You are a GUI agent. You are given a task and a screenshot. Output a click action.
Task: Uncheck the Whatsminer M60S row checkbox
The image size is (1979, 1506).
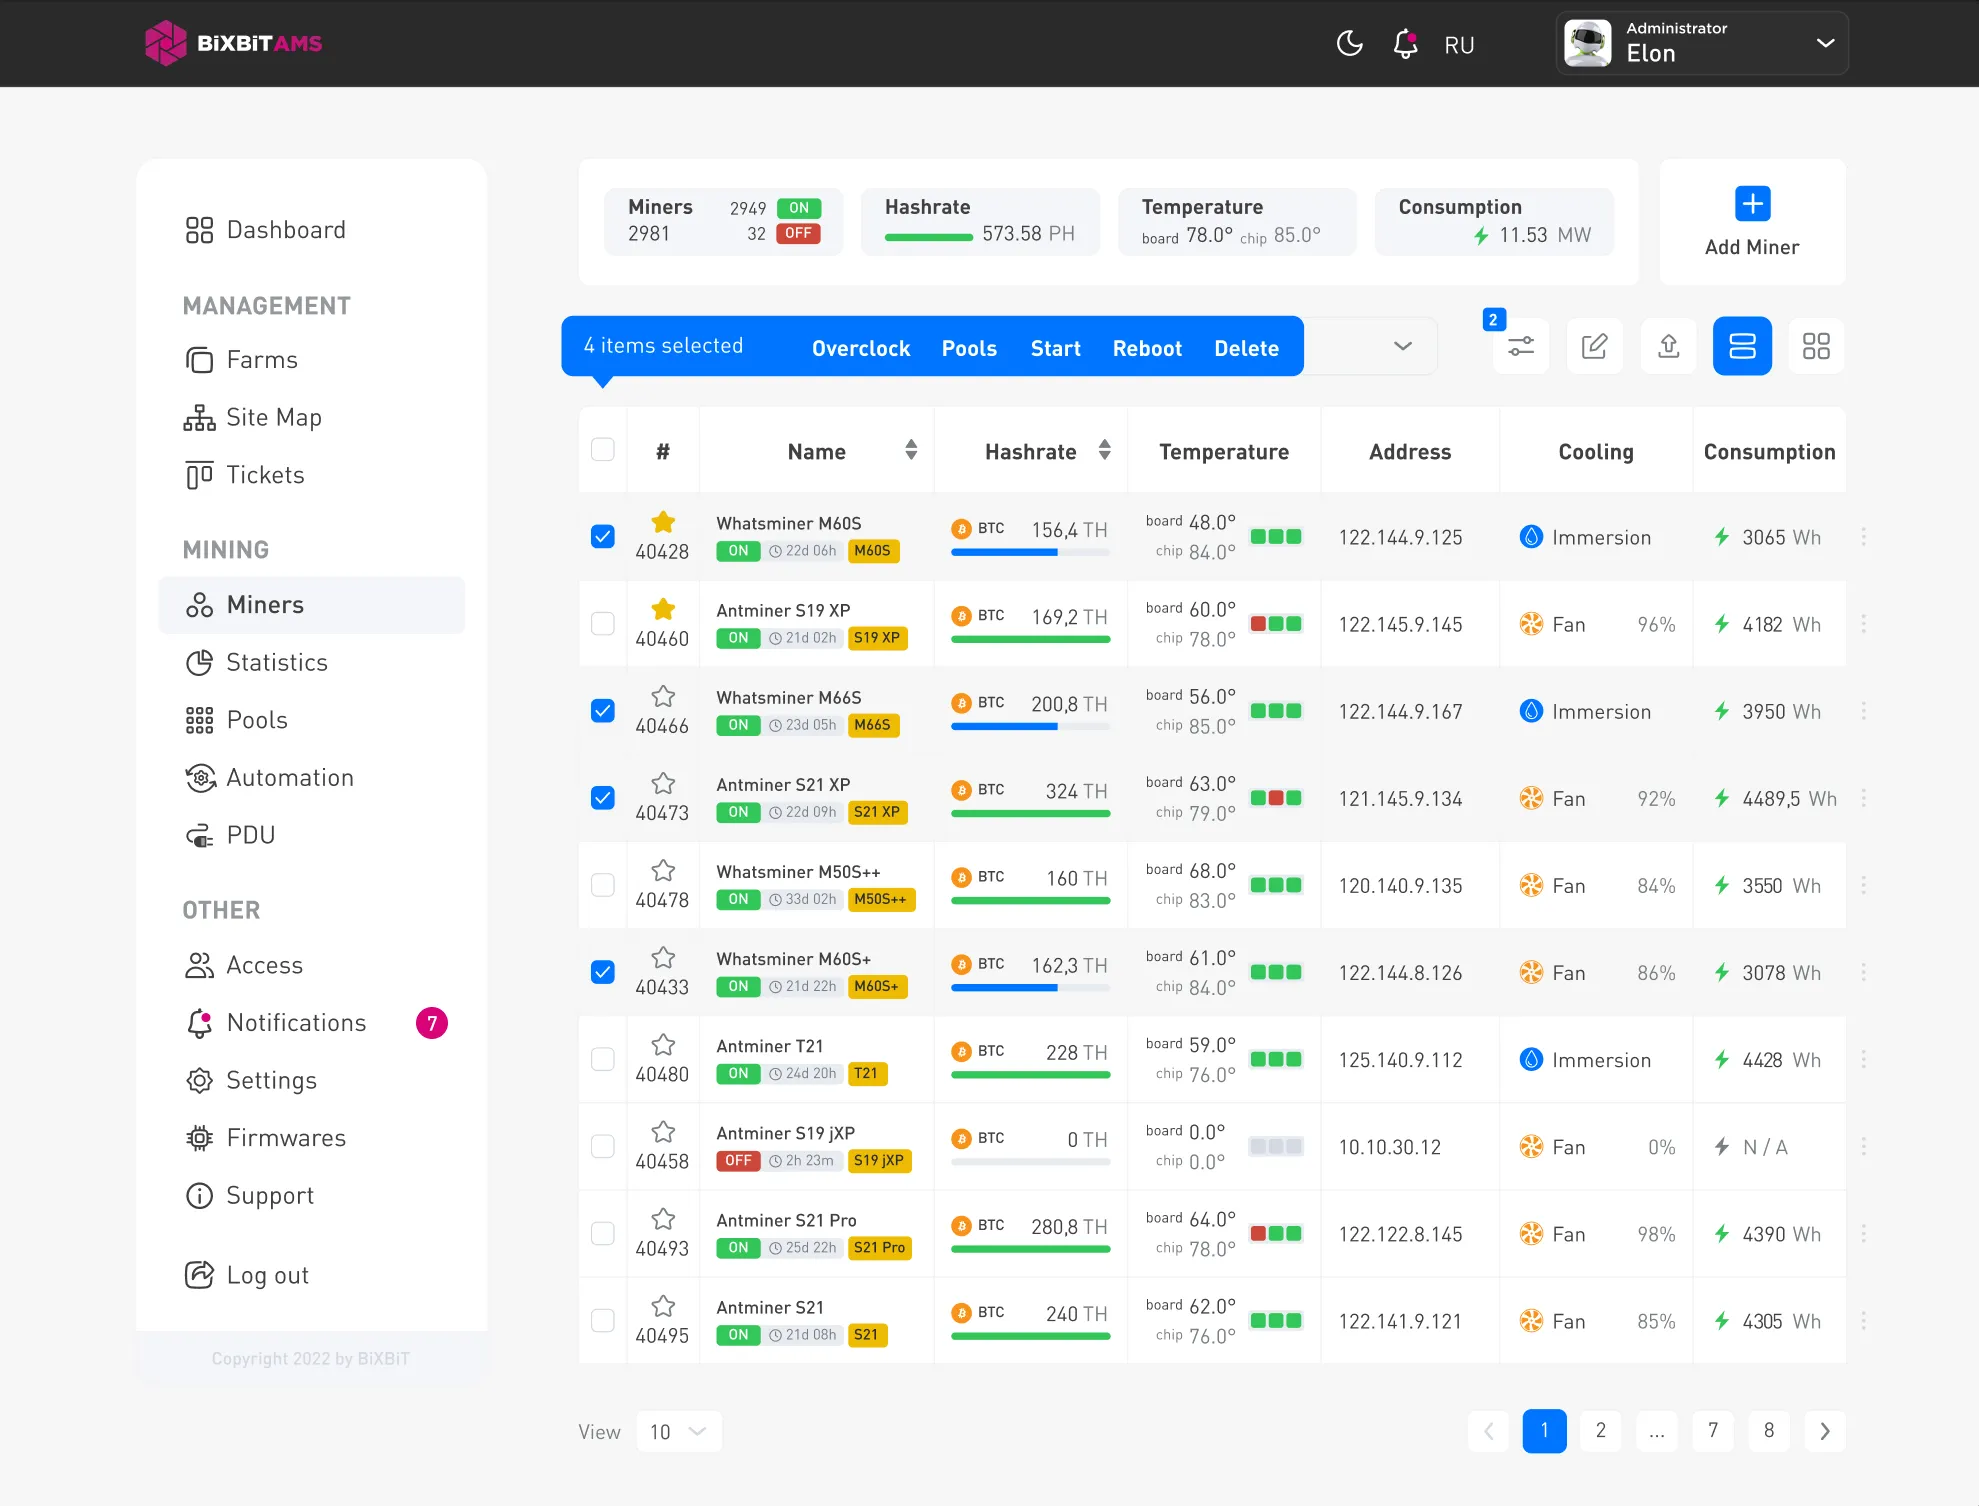(x=603, y=537)
